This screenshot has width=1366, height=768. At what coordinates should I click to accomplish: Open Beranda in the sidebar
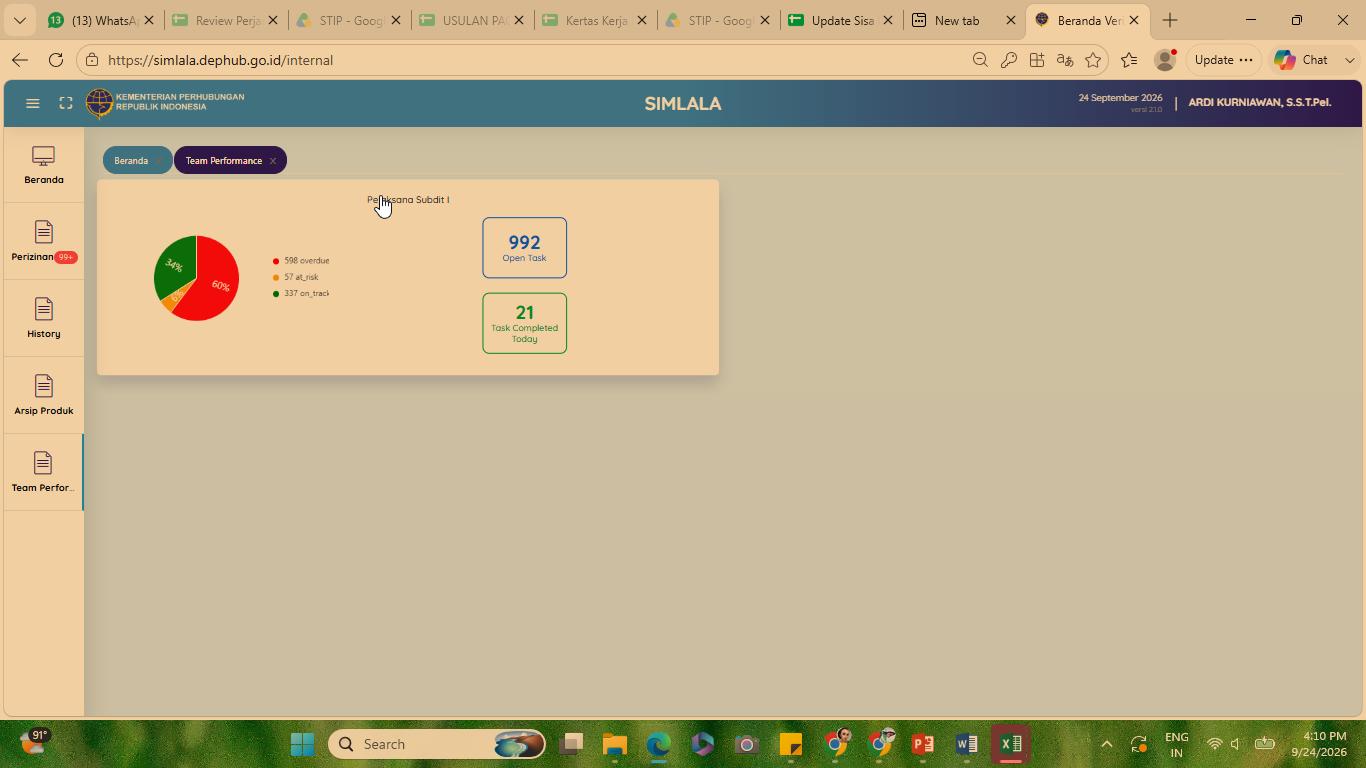pos(44,166)
